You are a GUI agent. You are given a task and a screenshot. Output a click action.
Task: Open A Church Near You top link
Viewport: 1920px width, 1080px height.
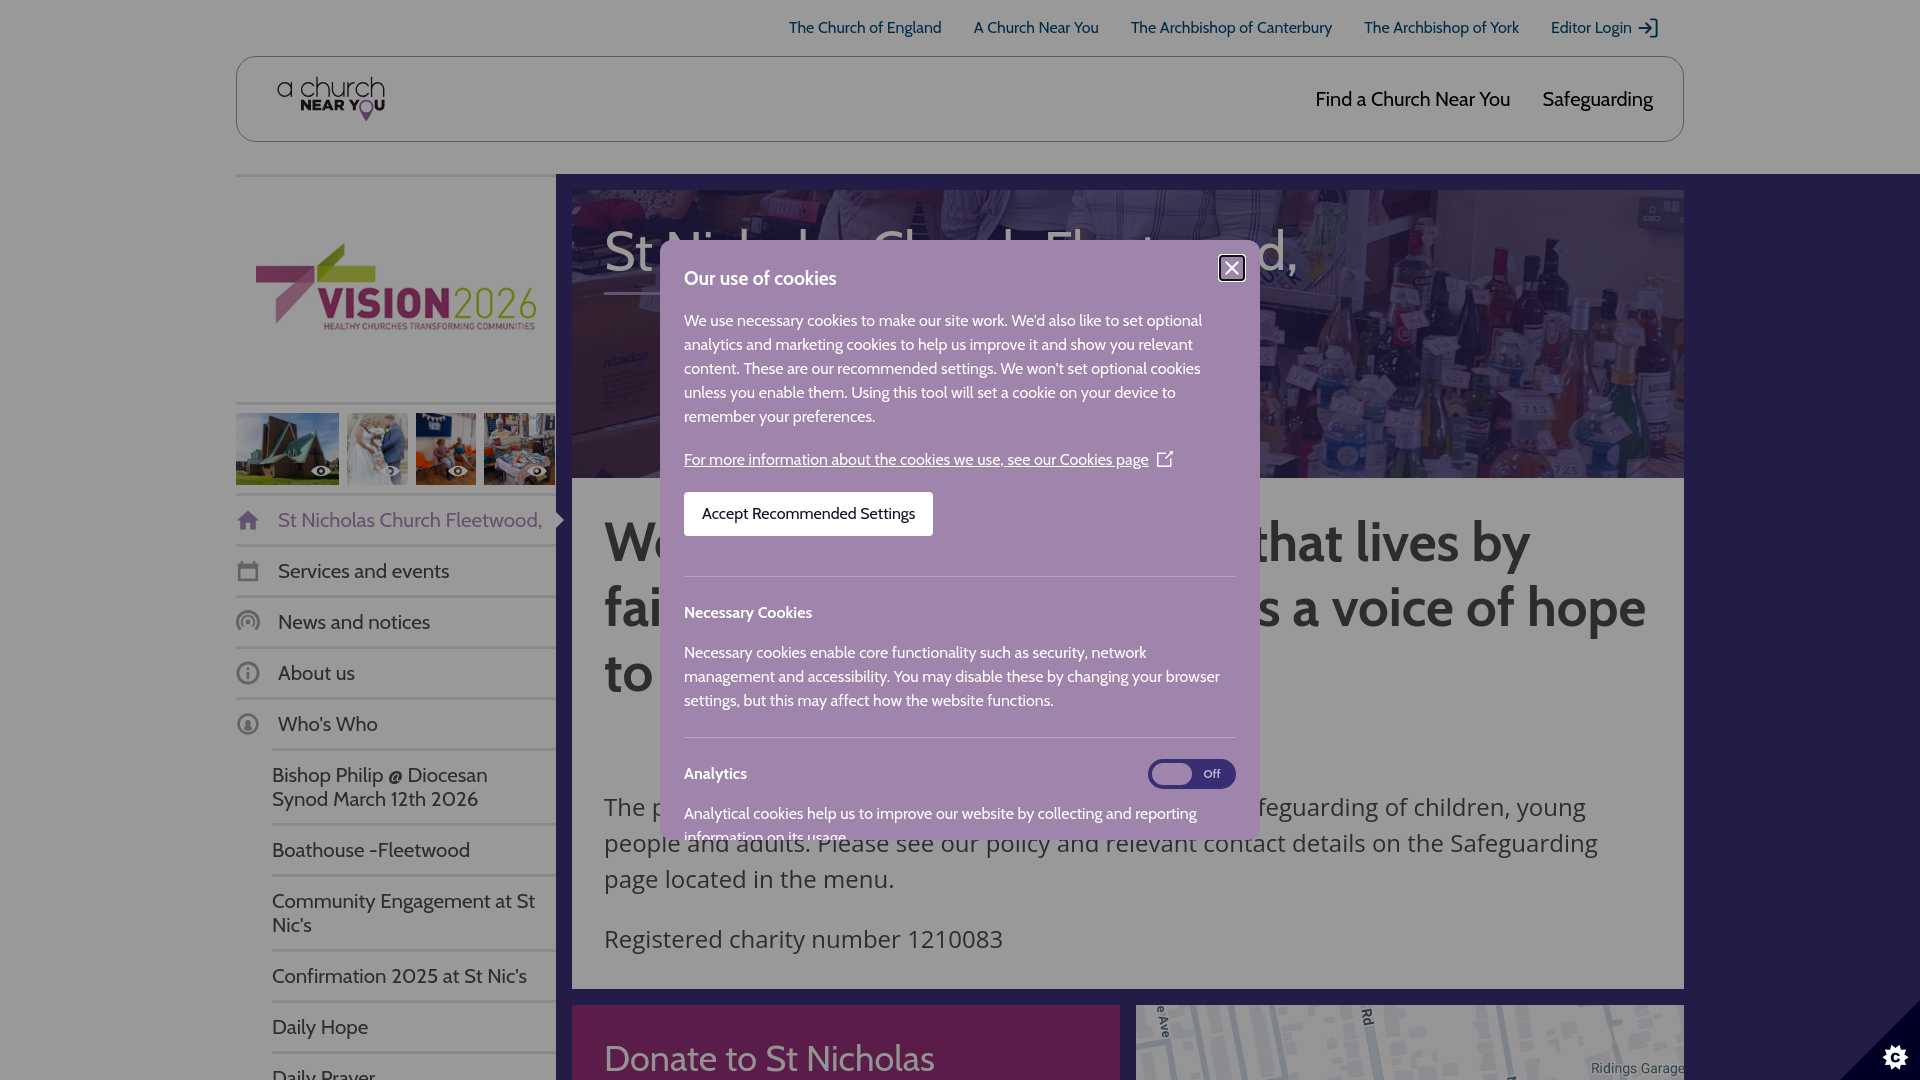[x=1036, y=28]
